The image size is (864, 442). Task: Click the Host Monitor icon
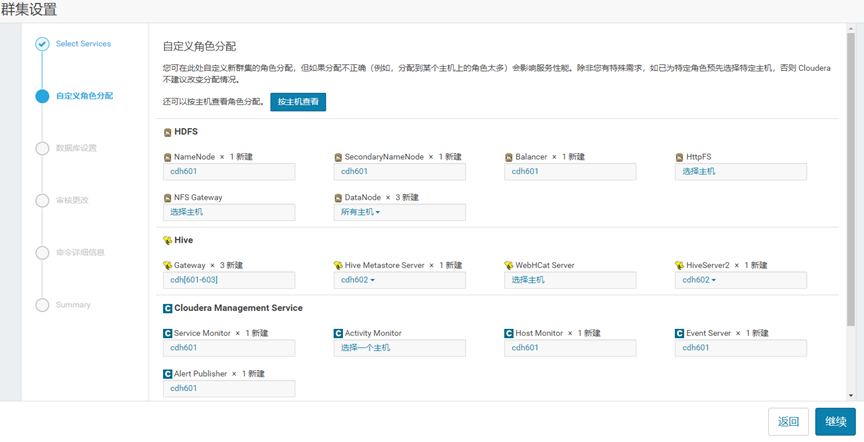tap(509, 333)
